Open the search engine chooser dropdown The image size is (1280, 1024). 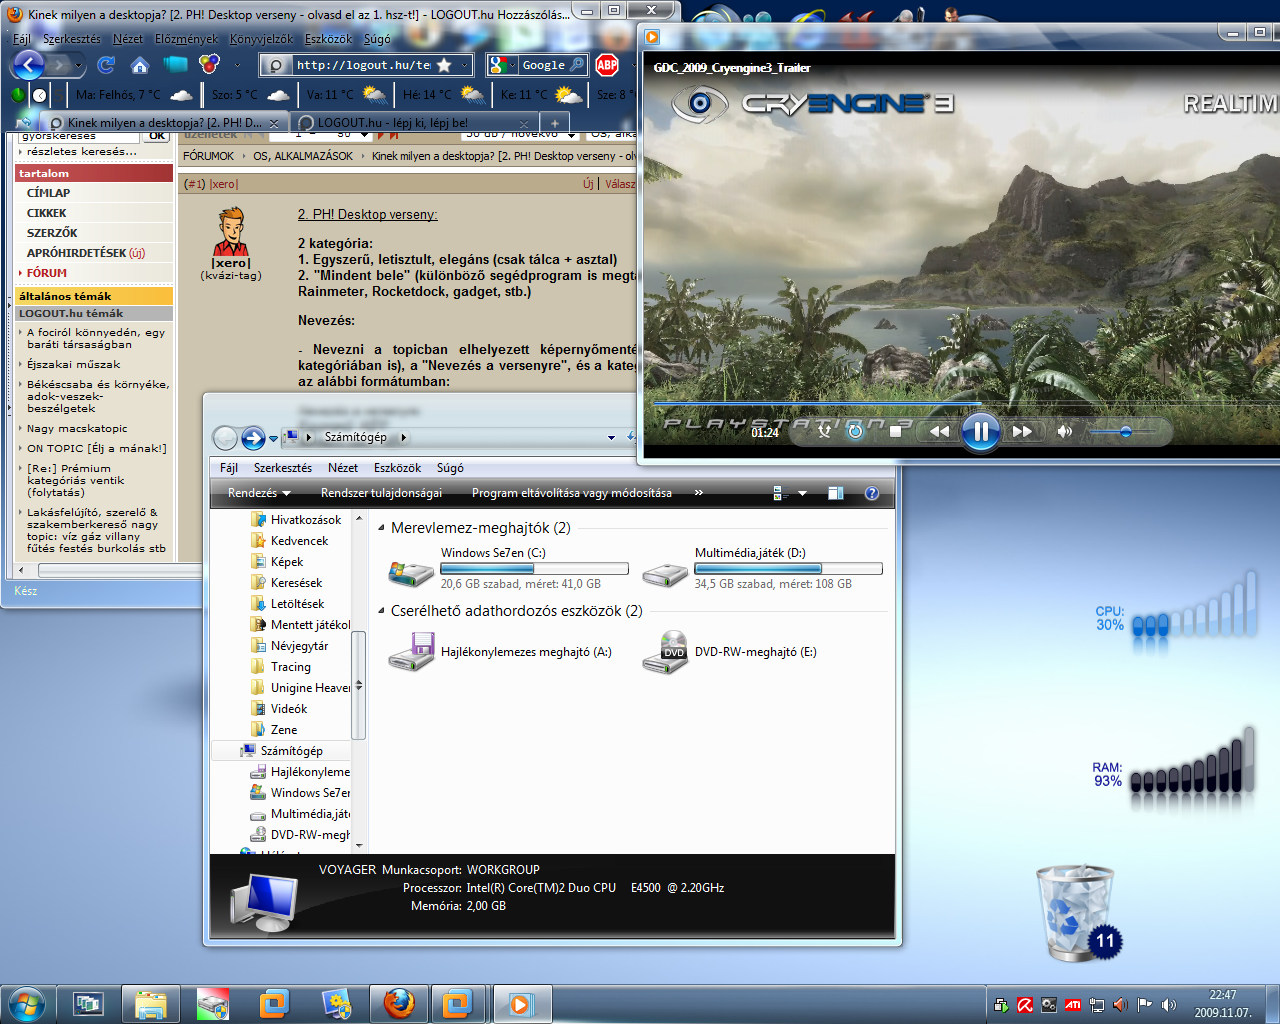point(513,65)
